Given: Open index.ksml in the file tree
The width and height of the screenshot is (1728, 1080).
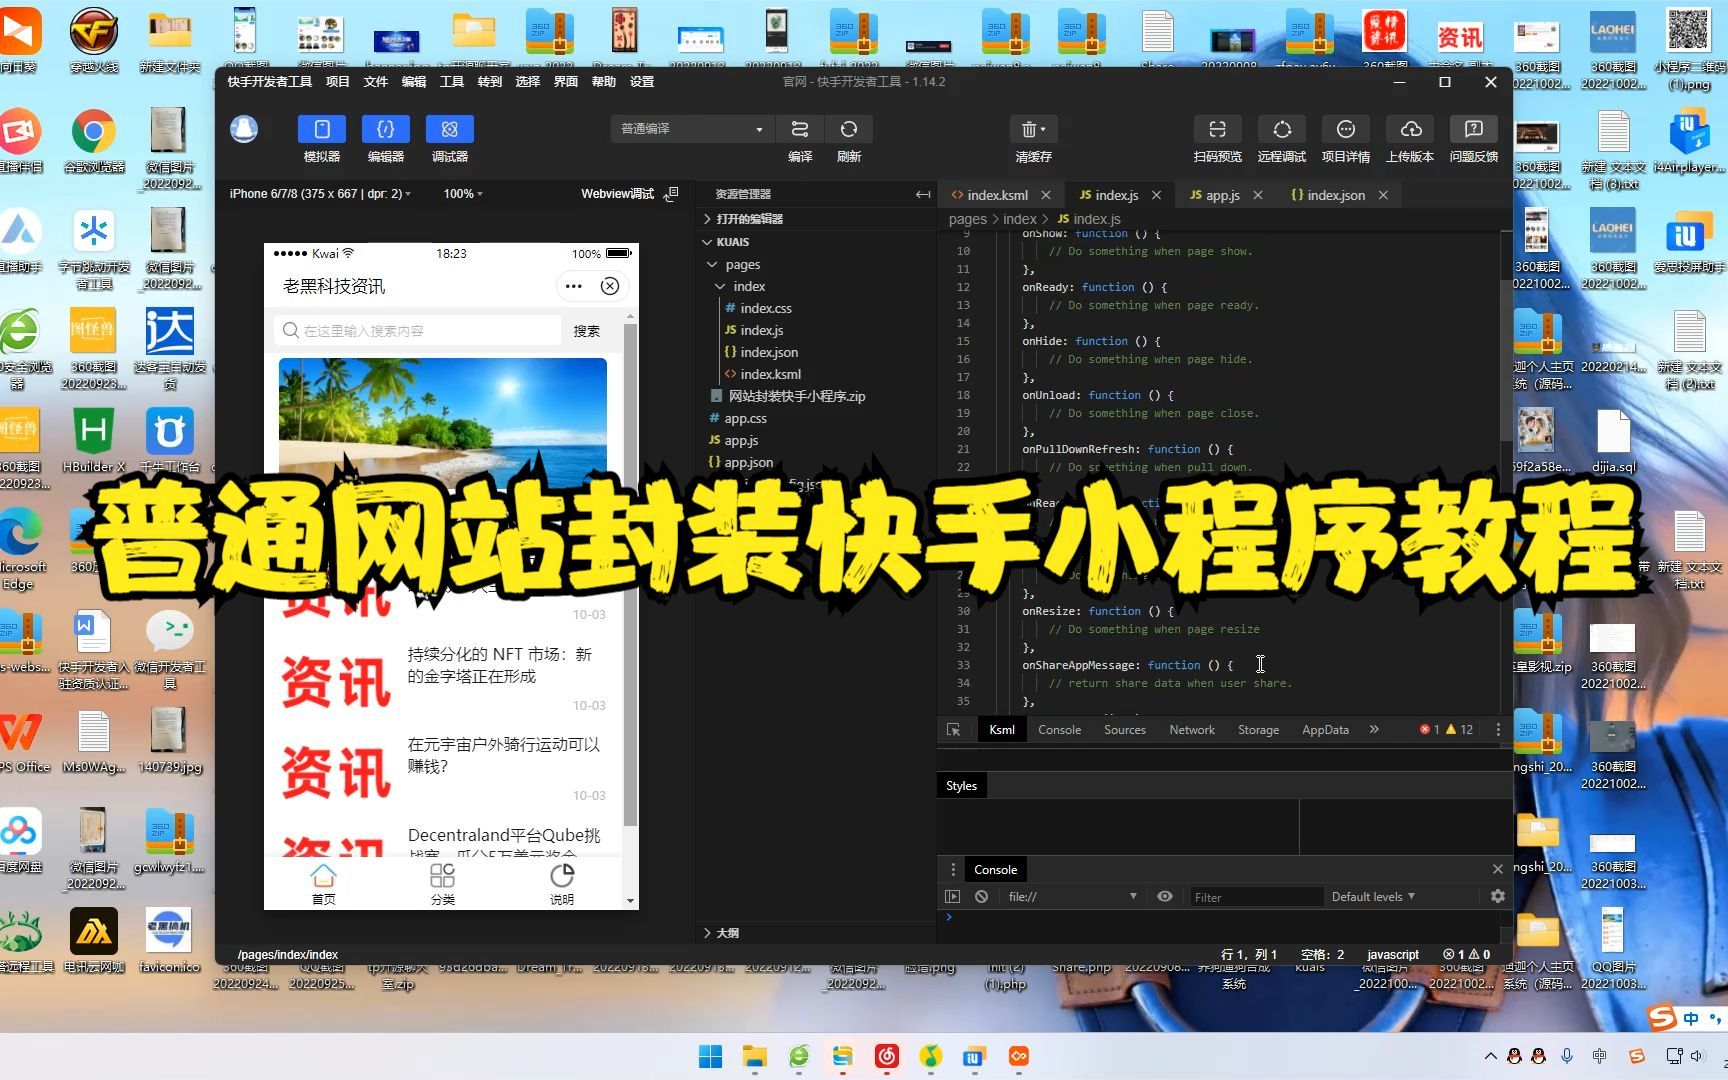Looking at the screenshot, I should click(x=770, y=375).
